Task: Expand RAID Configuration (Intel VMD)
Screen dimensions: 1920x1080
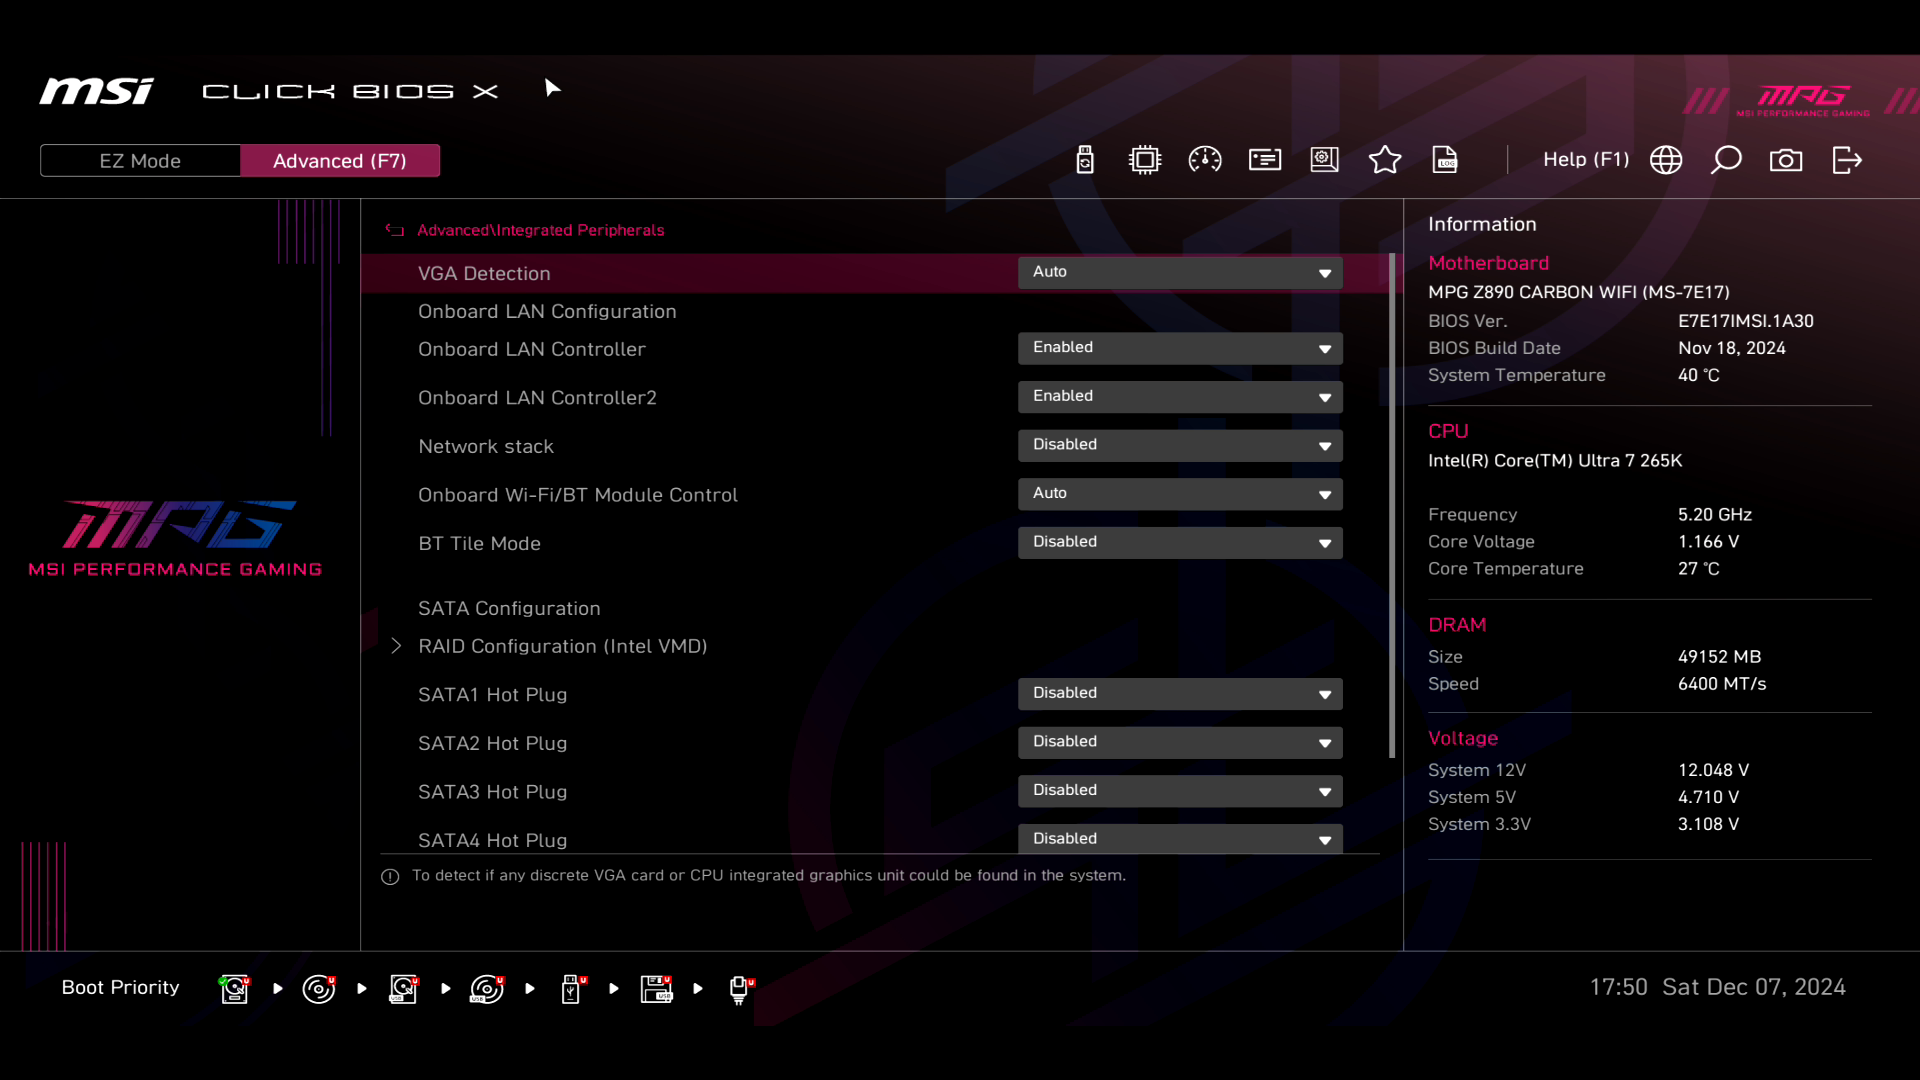Action: pos(562,646)
